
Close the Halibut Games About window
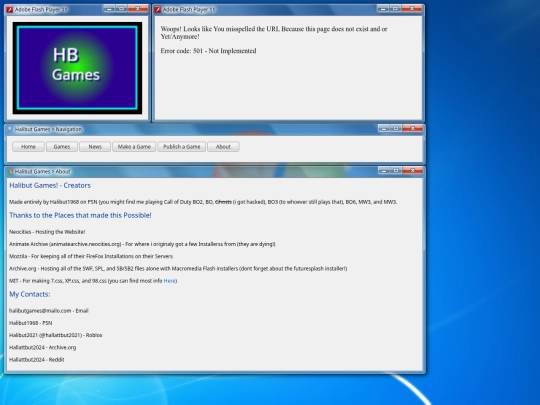click(413, 170)
